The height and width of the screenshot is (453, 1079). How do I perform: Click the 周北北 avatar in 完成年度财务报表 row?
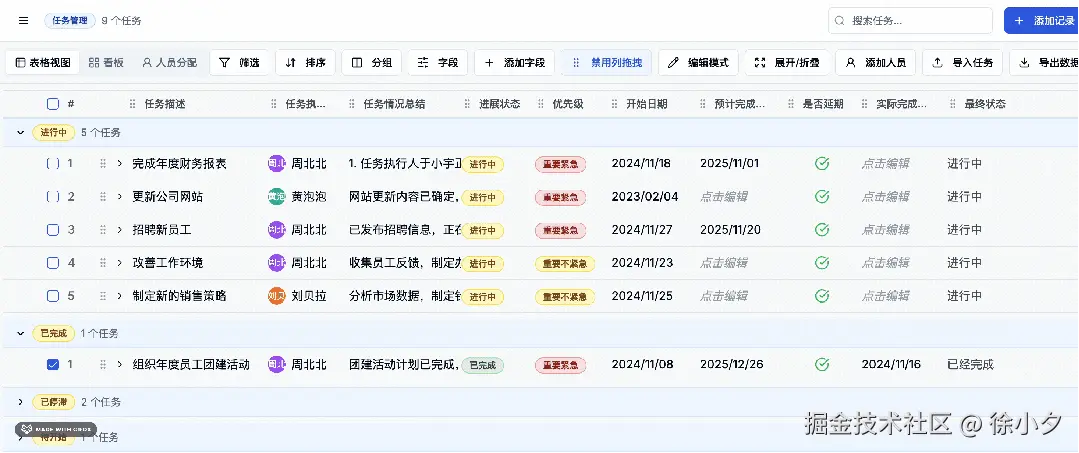click(x=276, y=164)
